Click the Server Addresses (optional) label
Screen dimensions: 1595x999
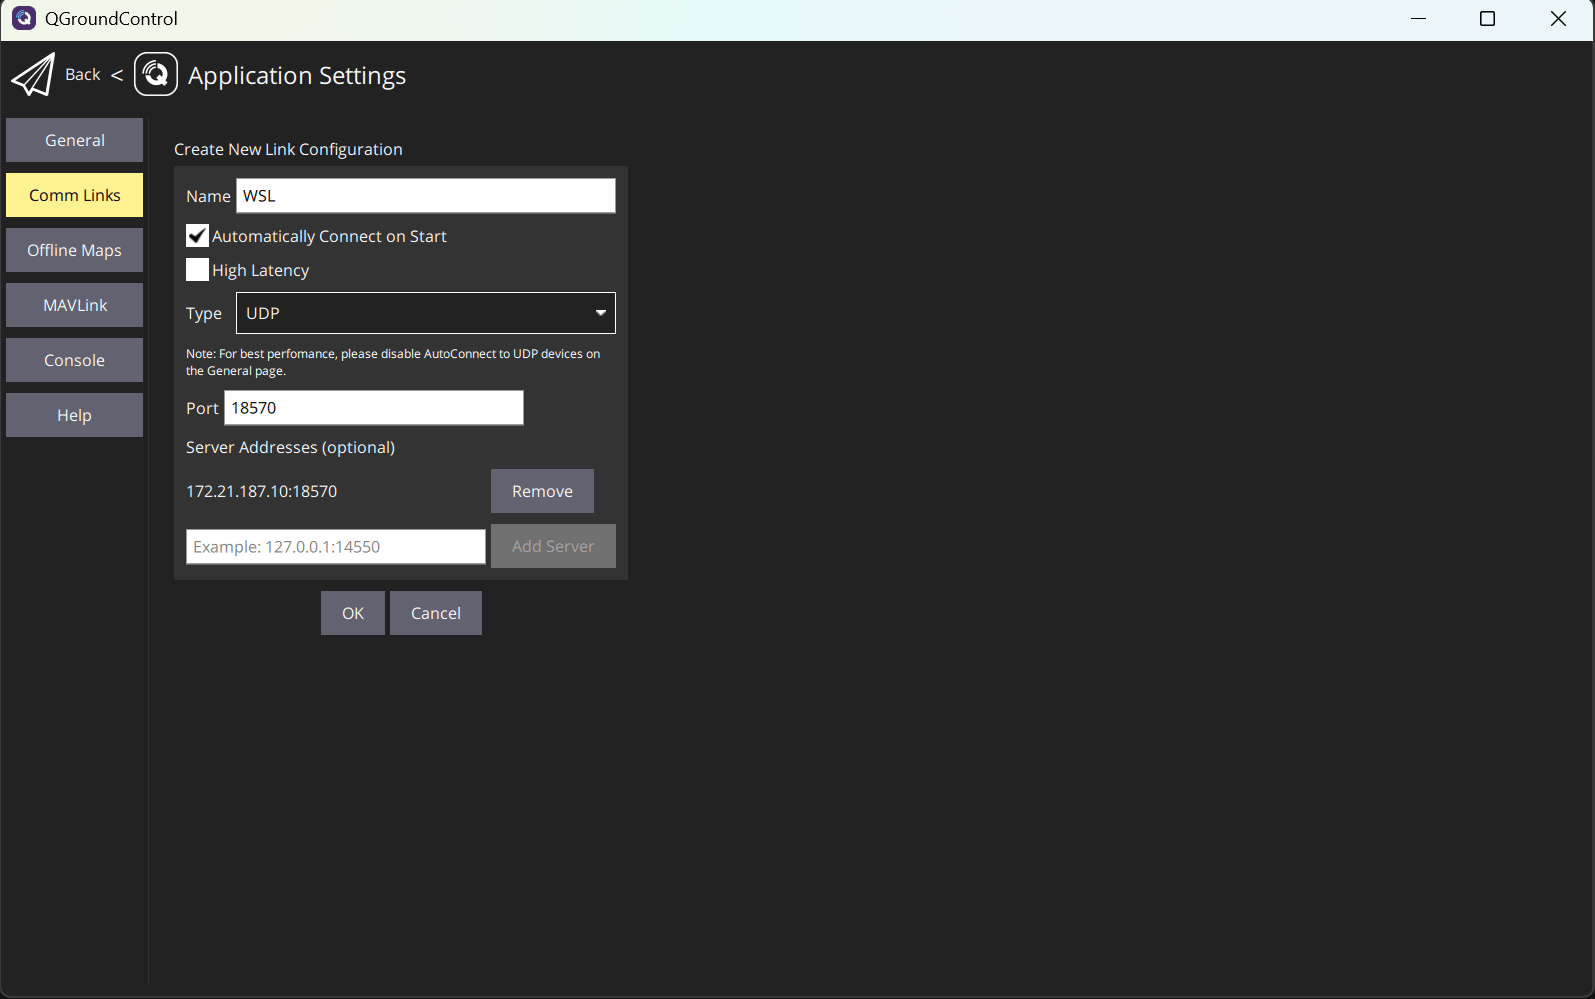tap(291, 447)
